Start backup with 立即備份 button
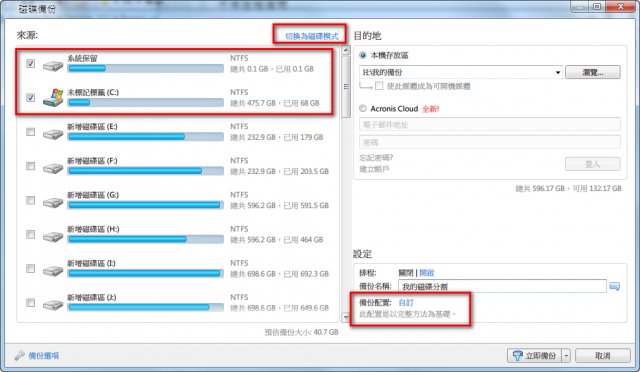This screenshot has height=372, width=640. click(x=535, y=356)
